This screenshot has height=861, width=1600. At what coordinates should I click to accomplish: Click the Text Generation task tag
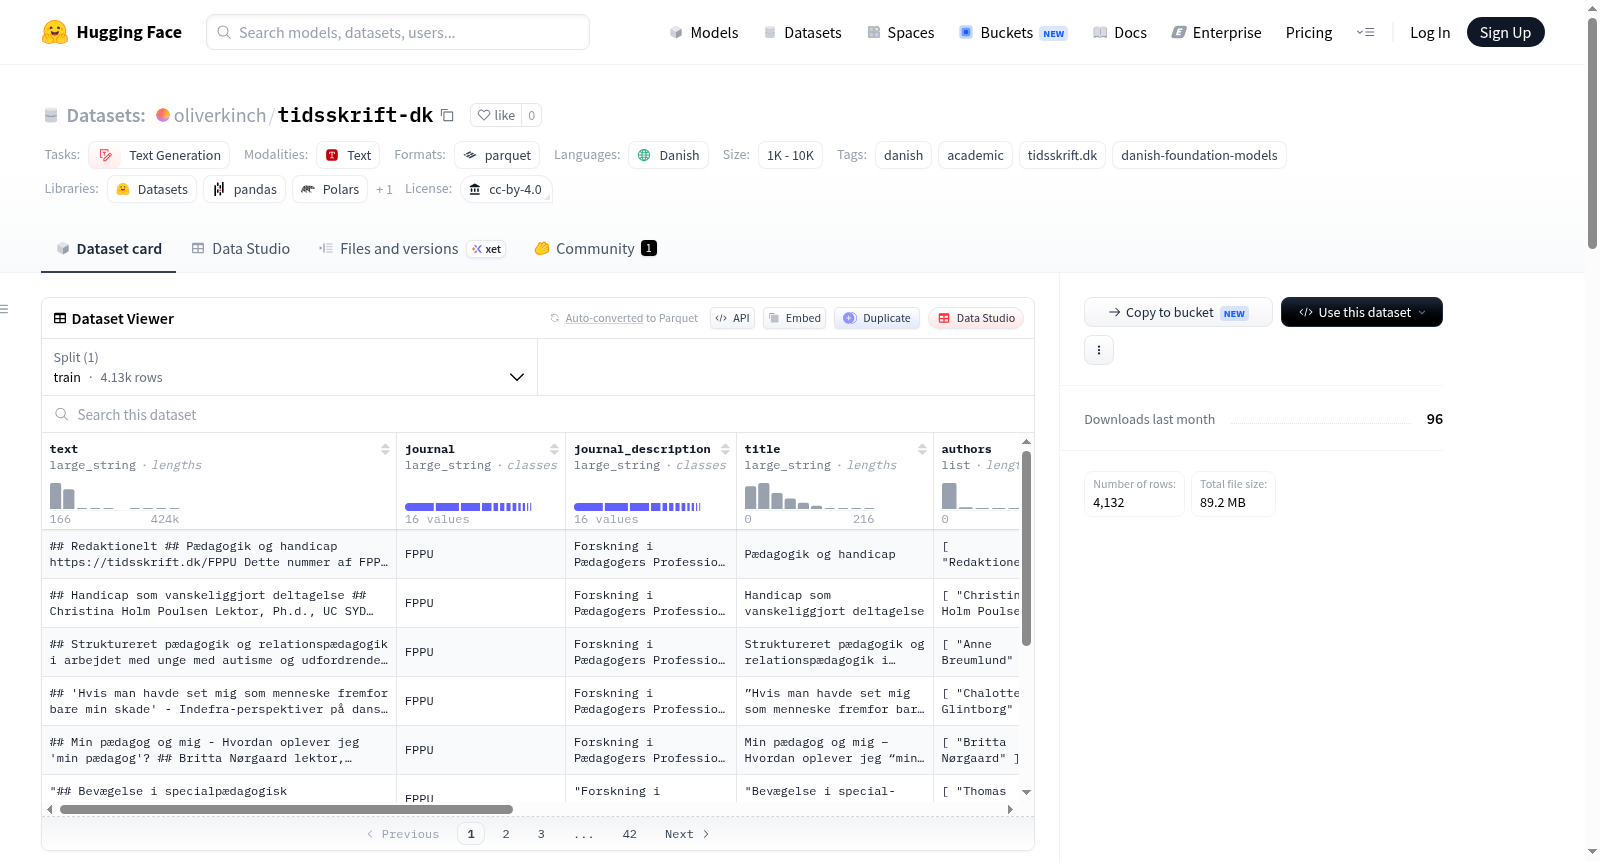tap(159, 155)
